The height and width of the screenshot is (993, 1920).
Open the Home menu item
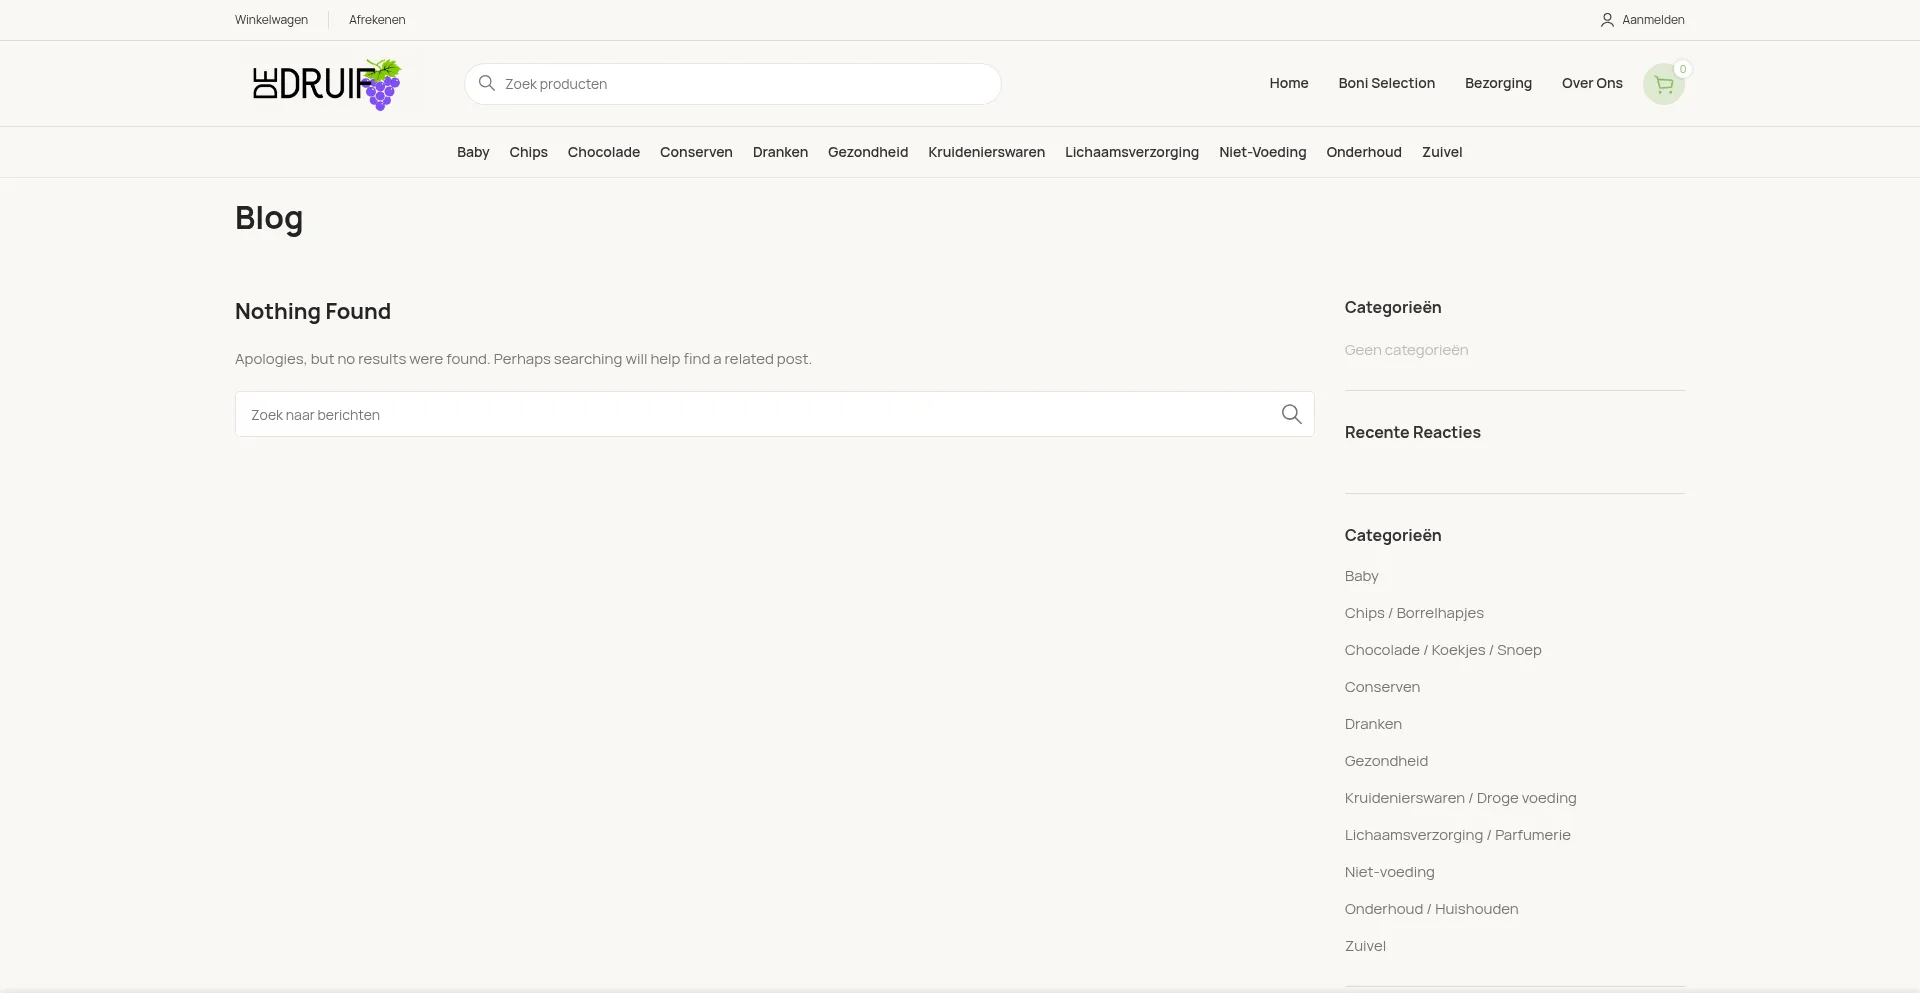pyautogui.click(x=1288, y=83)
